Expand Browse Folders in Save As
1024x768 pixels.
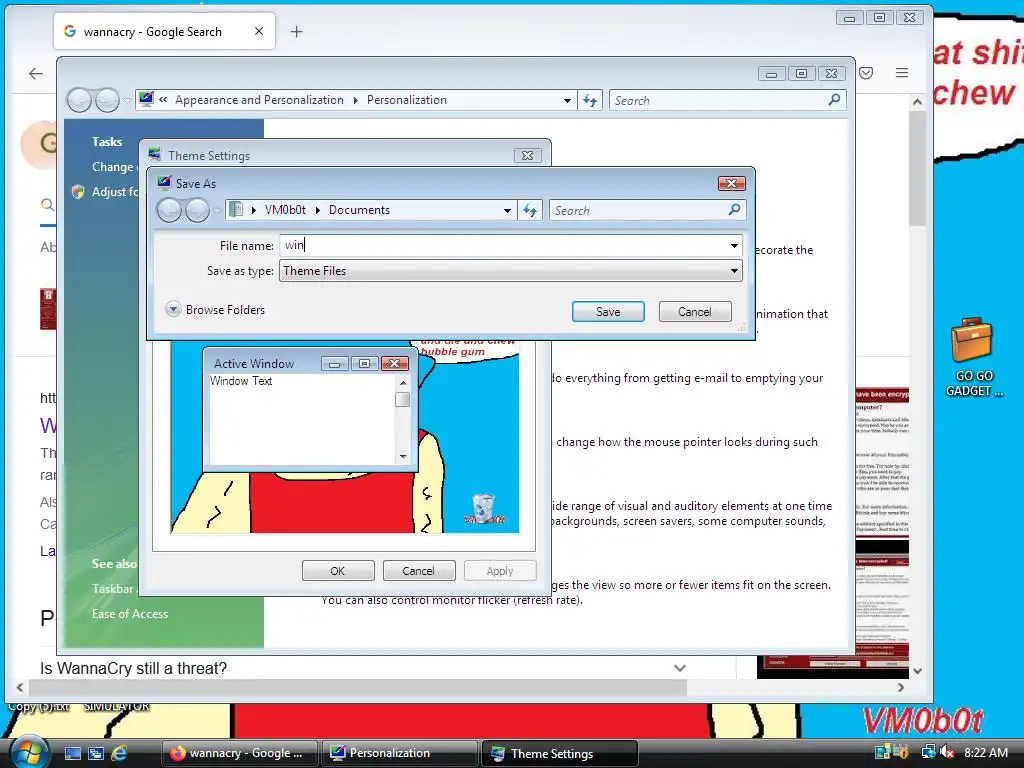click(216, 310)
